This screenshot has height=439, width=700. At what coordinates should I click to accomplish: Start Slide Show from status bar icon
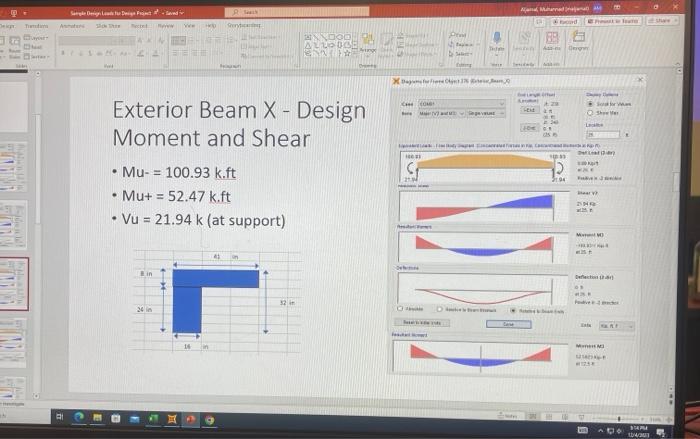coord(581,418)
